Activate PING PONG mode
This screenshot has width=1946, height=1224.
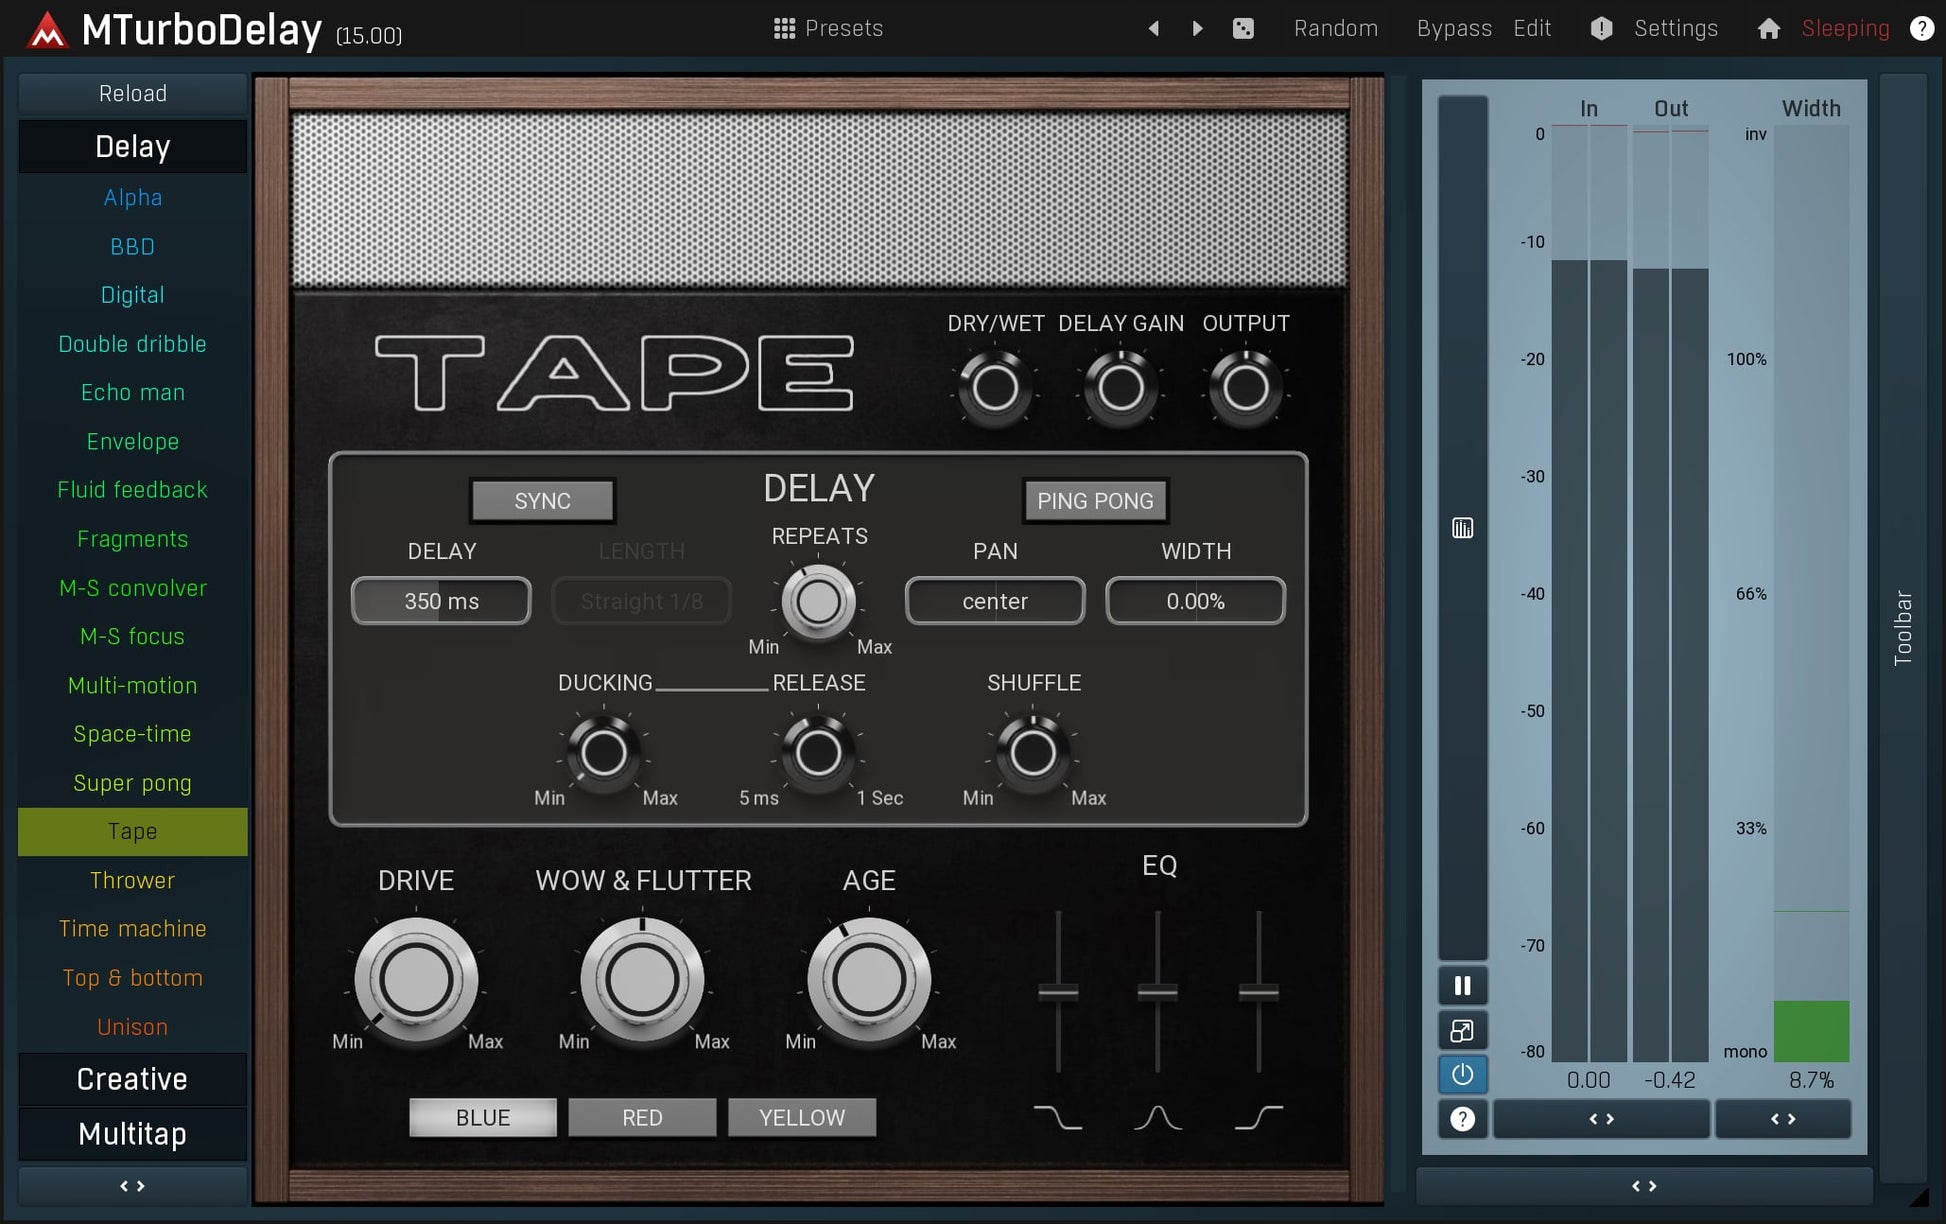(1094, 501)
